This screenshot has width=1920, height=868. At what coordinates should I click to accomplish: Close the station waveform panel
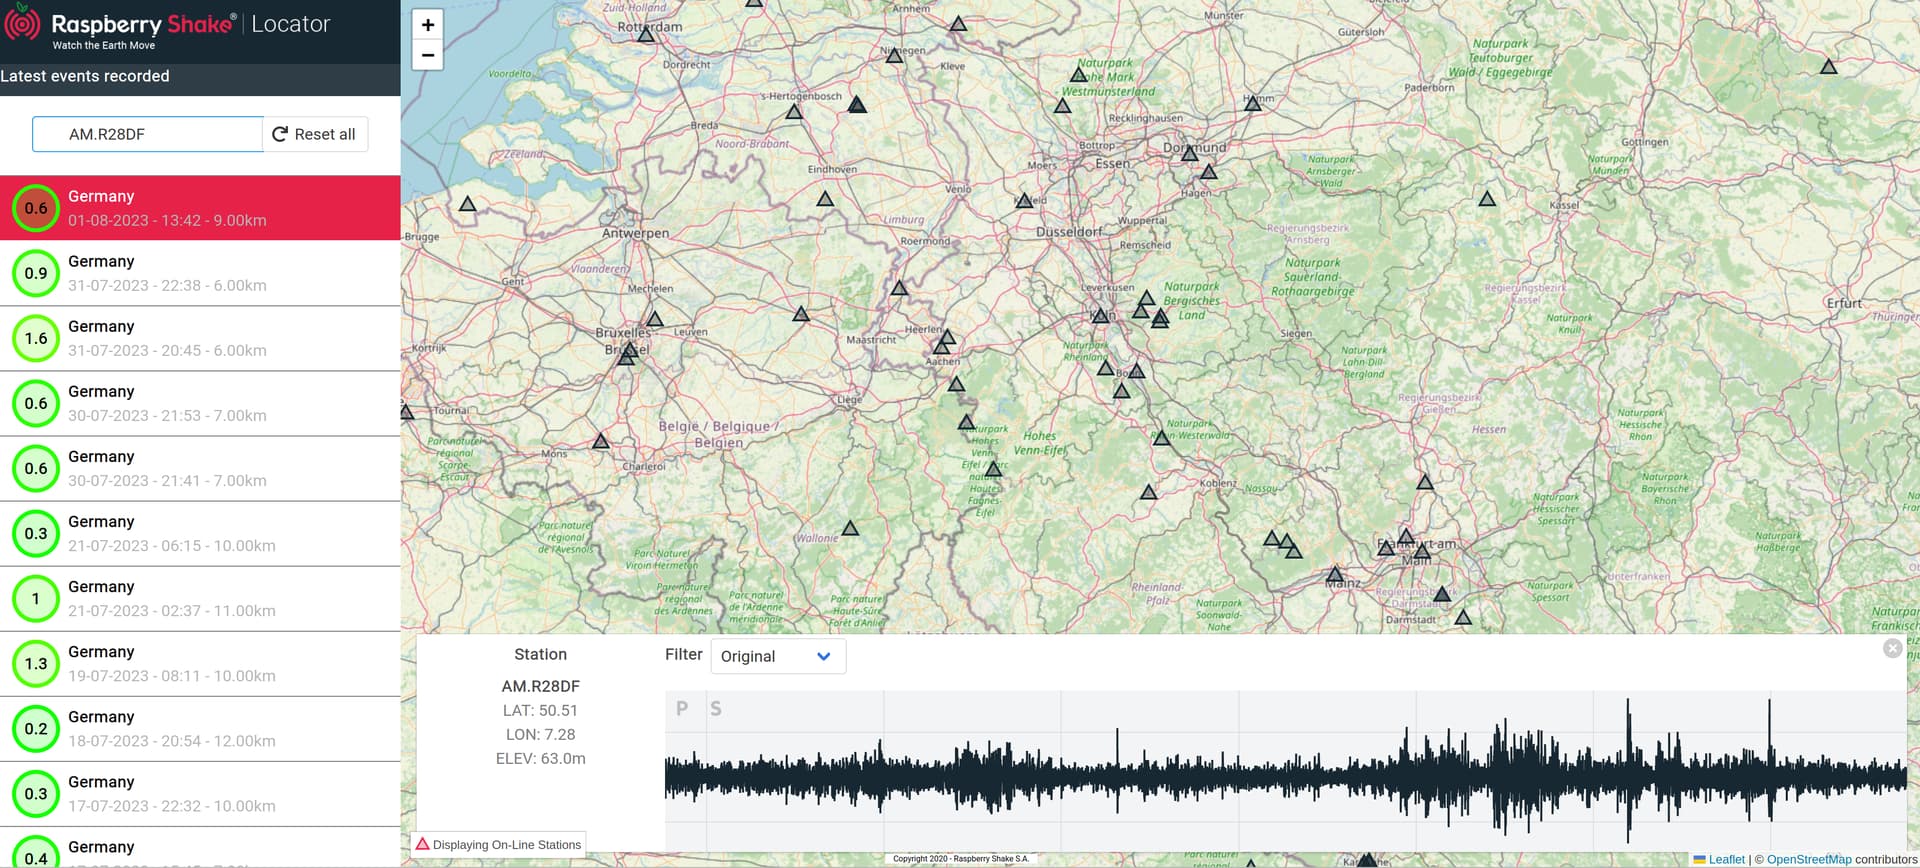1892,648
